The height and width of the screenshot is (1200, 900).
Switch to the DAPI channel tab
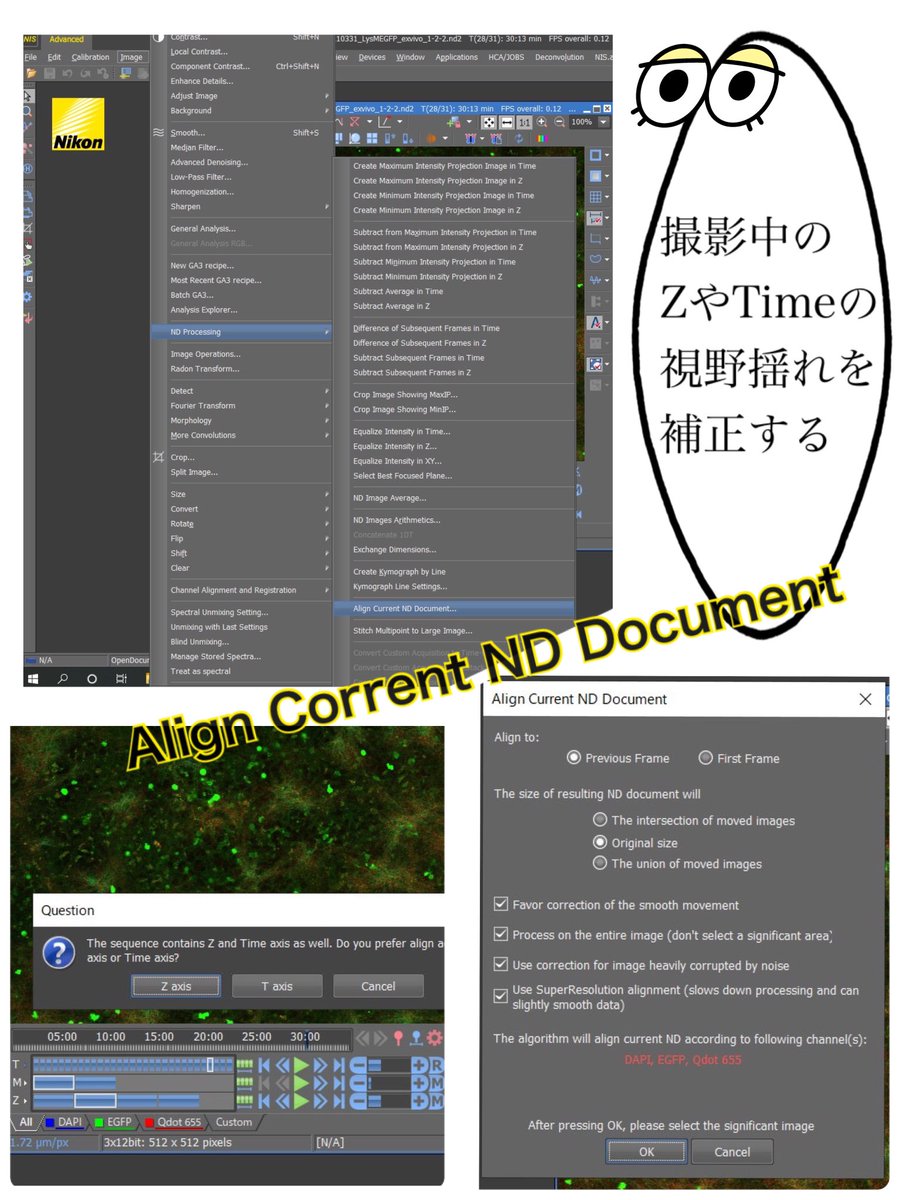[63, 1122]
